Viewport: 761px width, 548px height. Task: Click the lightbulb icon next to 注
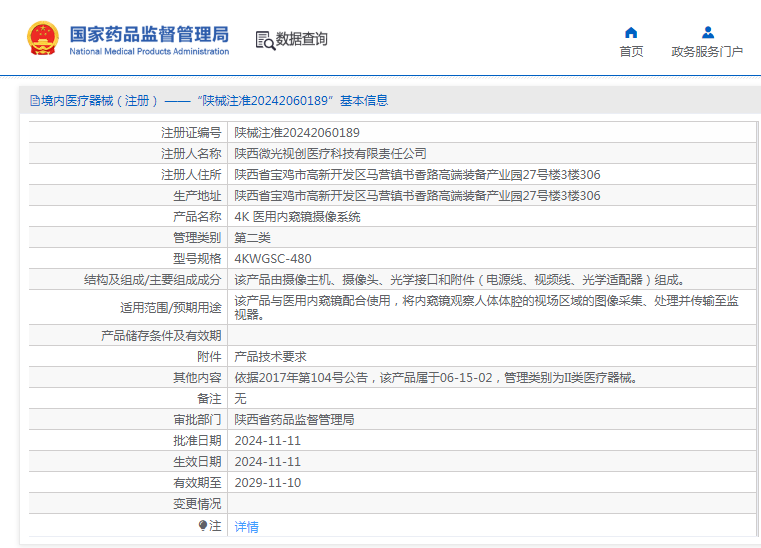203,525
